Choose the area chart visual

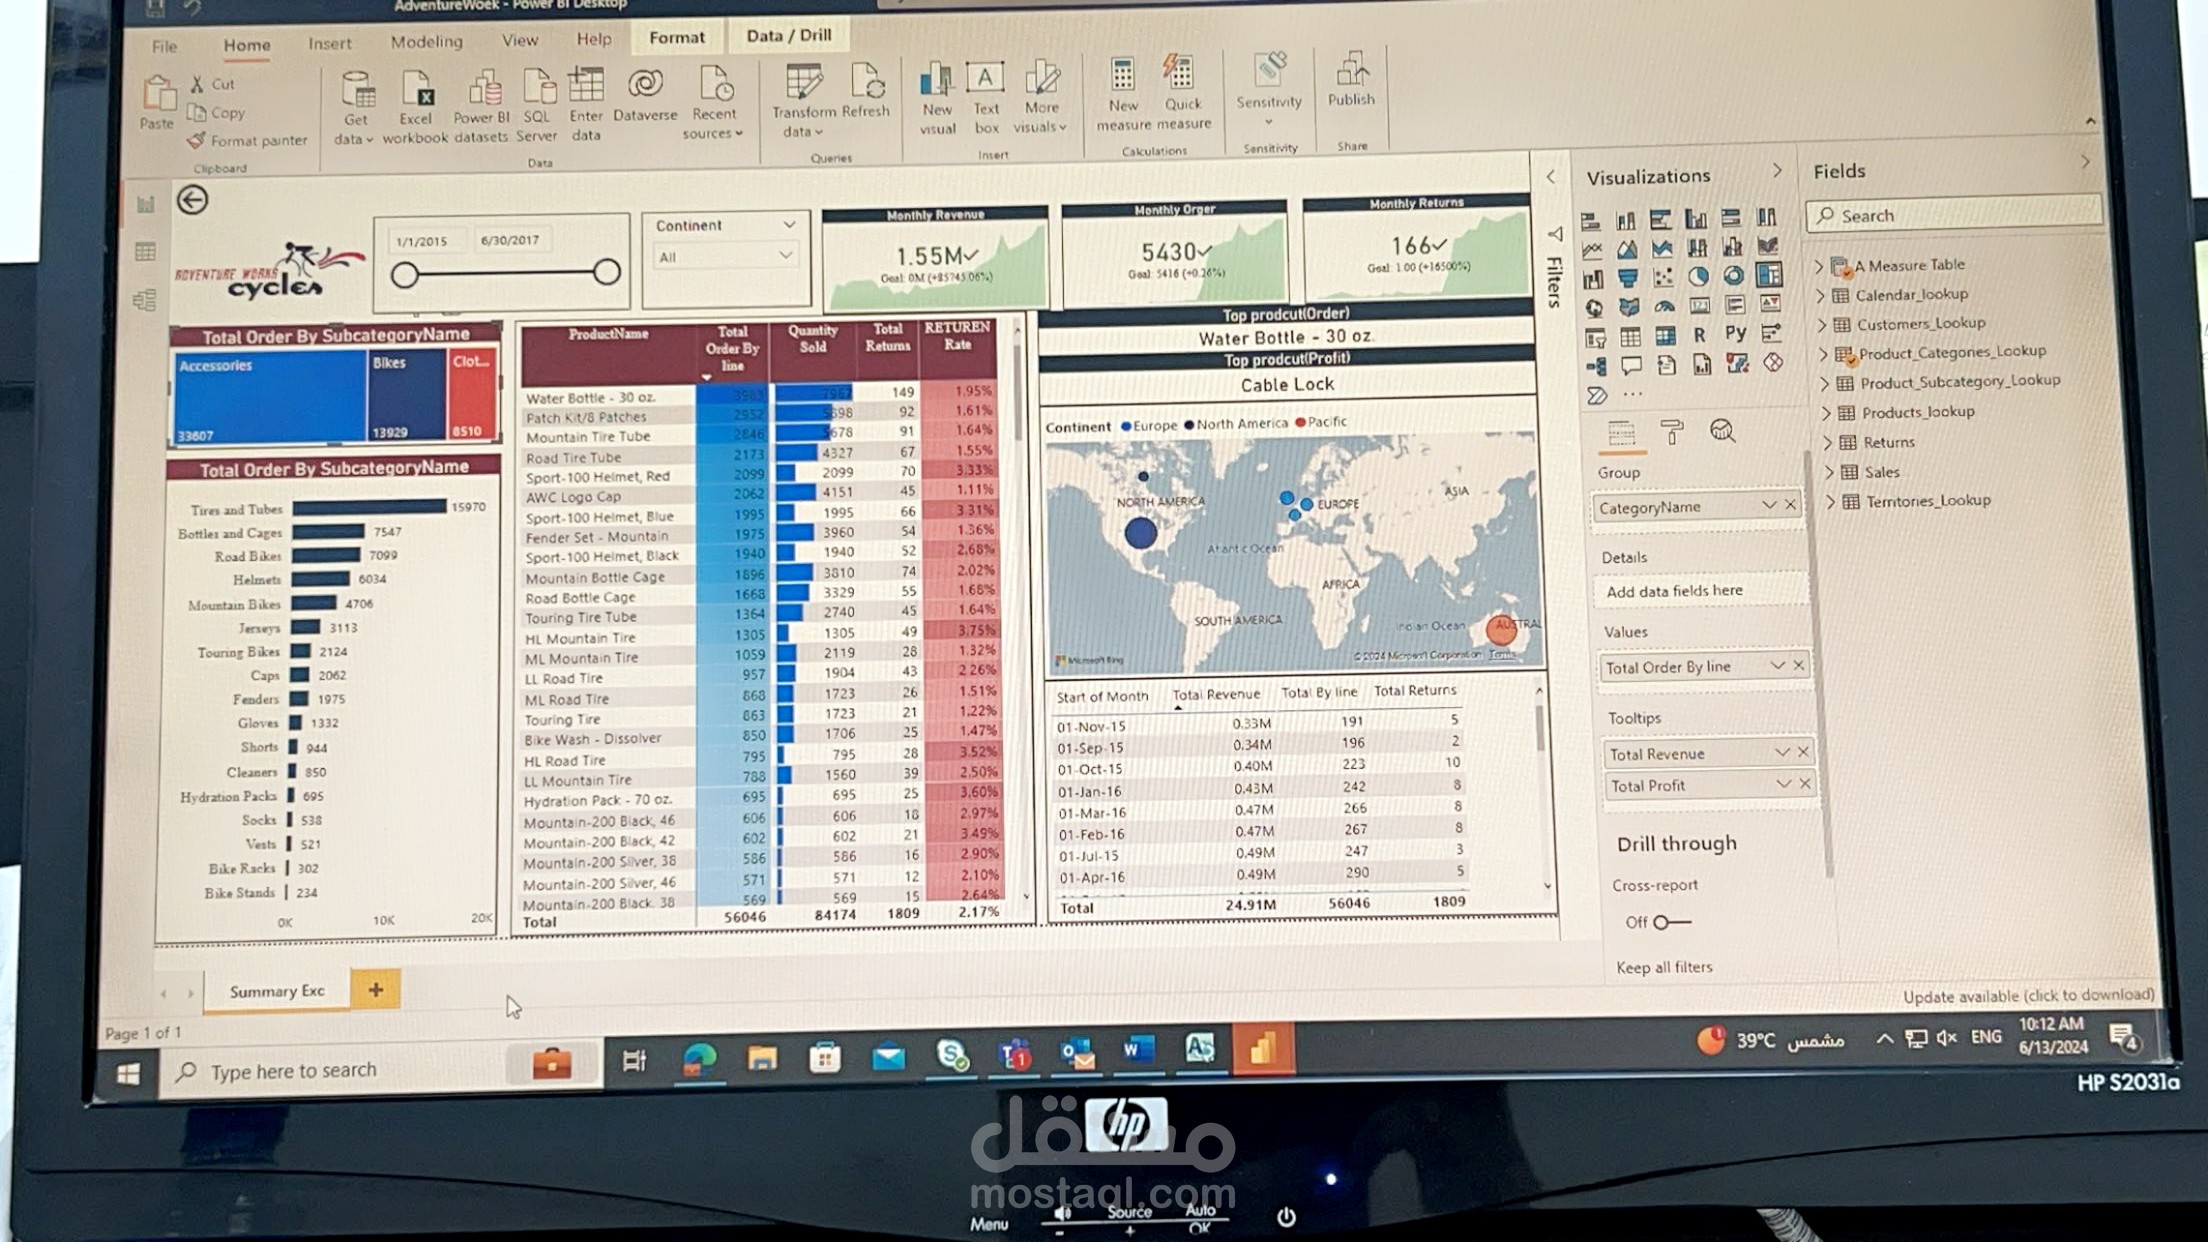pos(1627,249)
